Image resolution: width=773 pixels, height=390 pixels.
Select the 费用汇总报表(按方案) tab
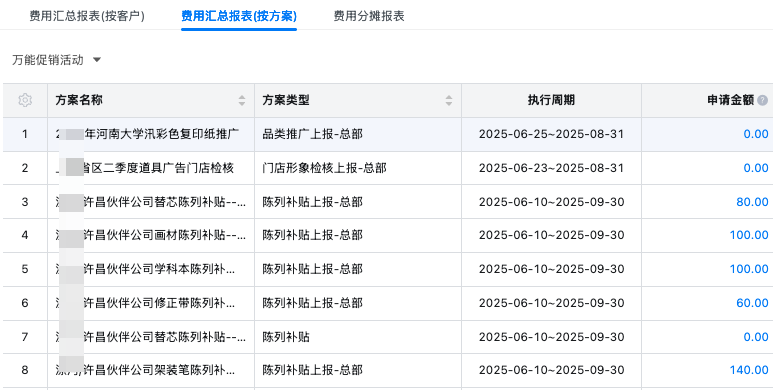coord(239,16)
